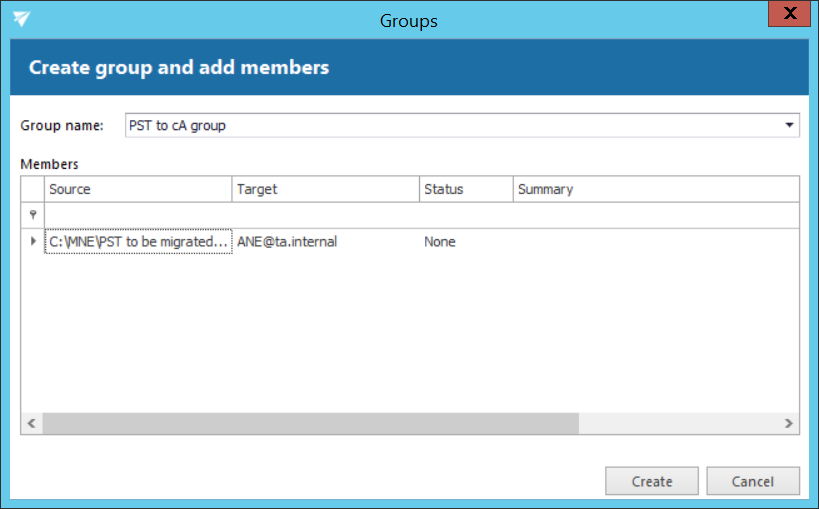Click the Source filter cell in filter row
The width and height of the screenshot is (819, 509).
138,215
